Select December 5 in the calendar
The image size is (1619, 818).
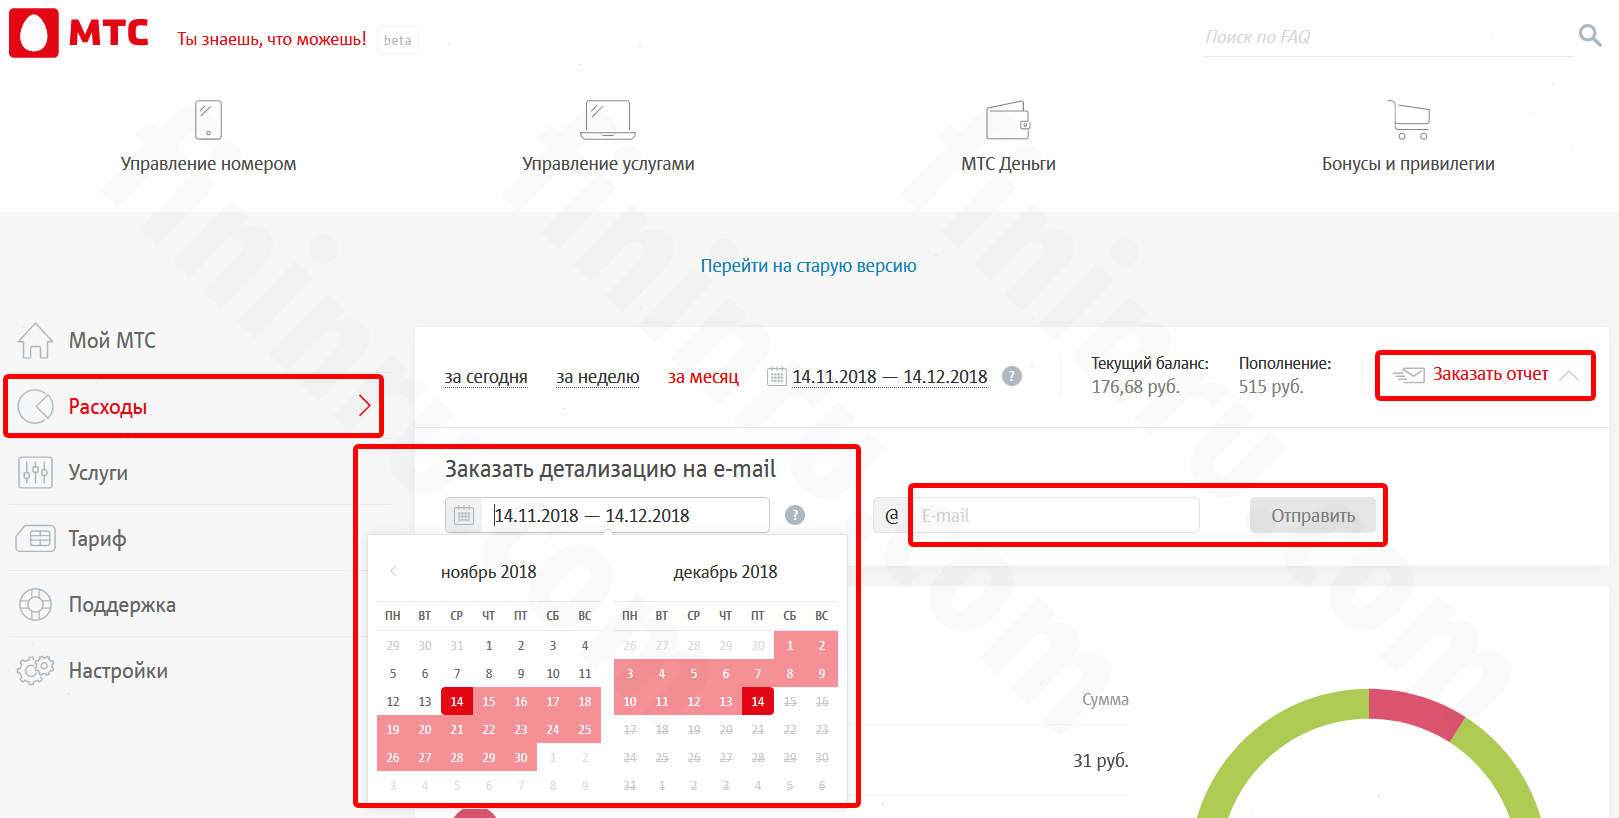point(694,673)
